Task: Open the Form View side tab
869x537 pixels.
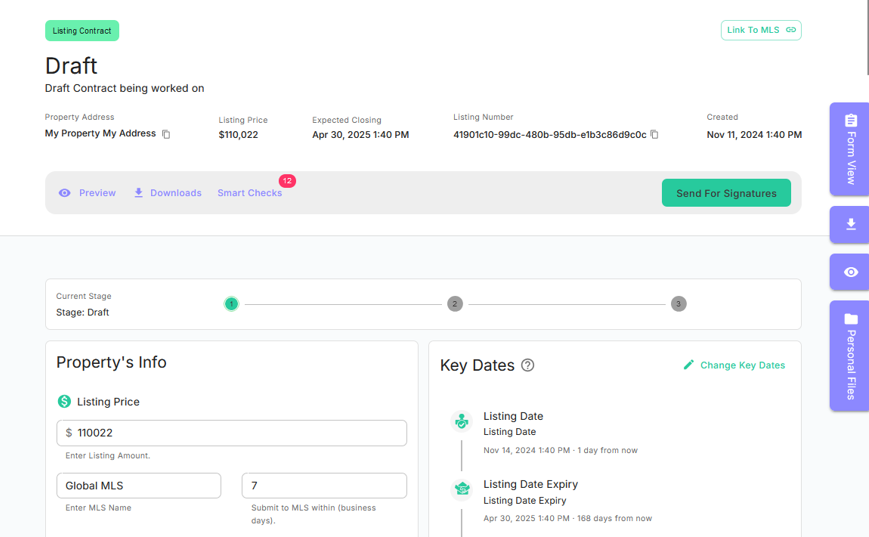Action: click(x=850, y=148)
